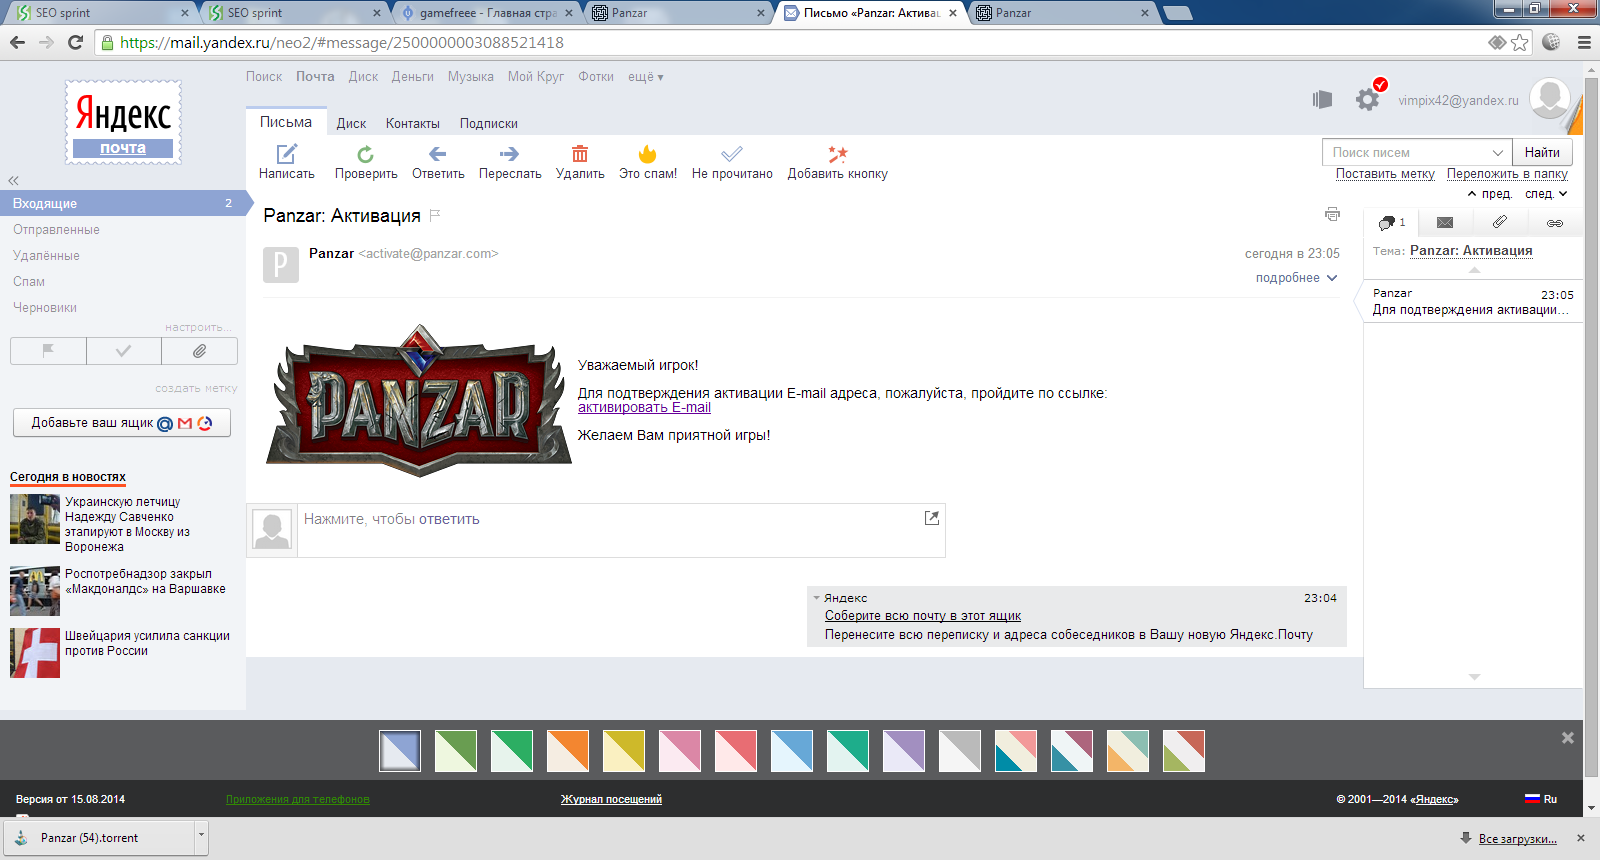This screenshot has height=860, width=1600.
Task: Filter unread messages with checkmark button
Action: click(123, 351)
